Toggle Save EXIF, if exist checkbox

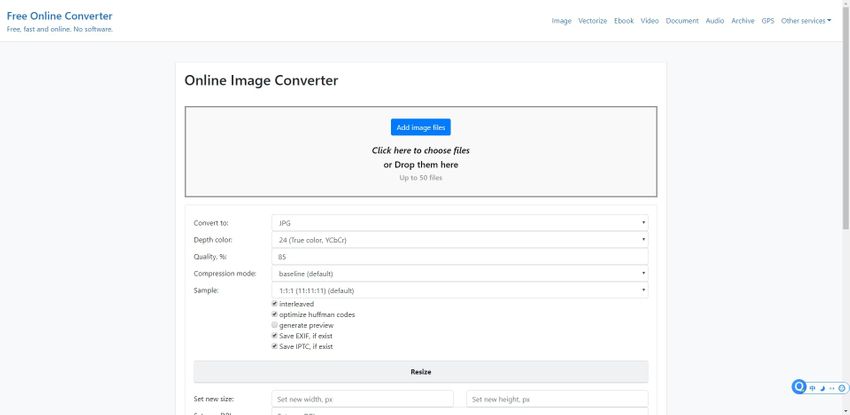point(275,336)
